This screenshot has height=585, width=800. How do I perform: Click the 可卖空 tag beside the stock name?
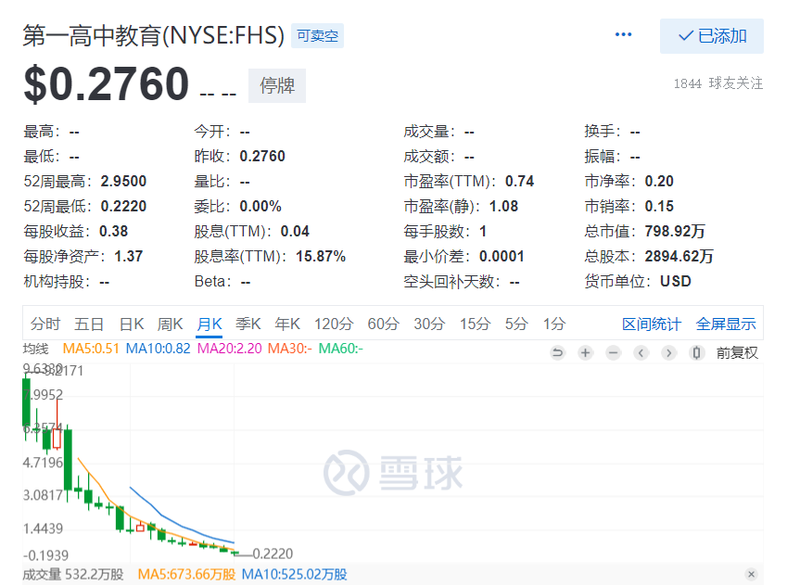click(317, 36)
